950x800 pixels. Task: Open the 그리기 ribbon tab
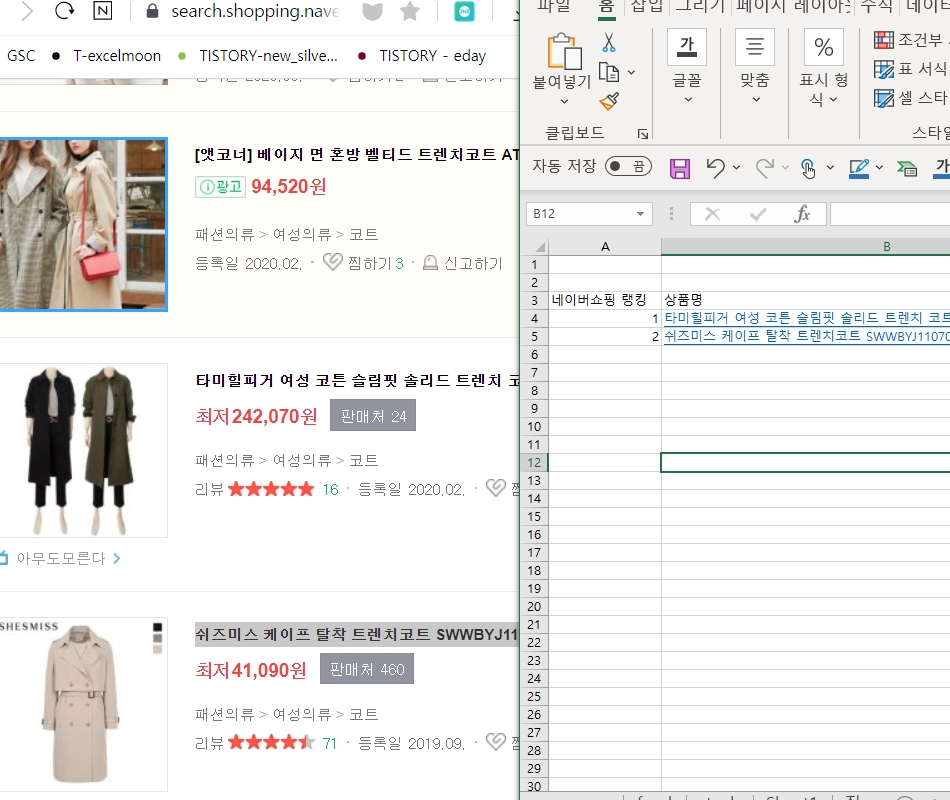tap(700, 6)
